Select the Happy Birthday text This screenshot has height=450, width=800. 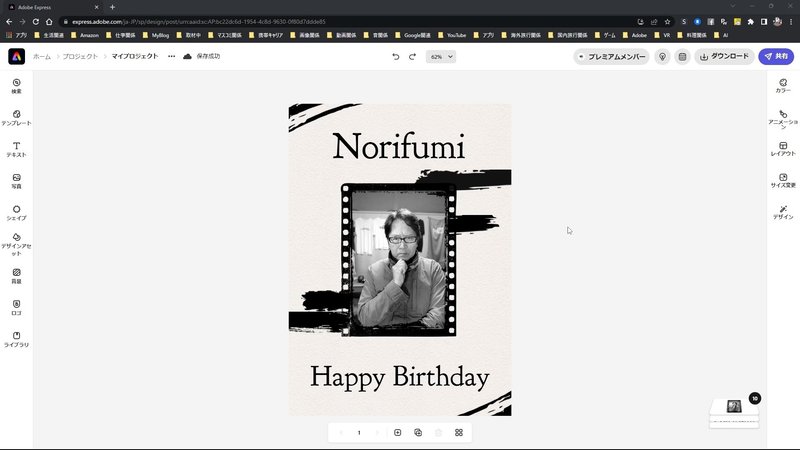point(399,378)
